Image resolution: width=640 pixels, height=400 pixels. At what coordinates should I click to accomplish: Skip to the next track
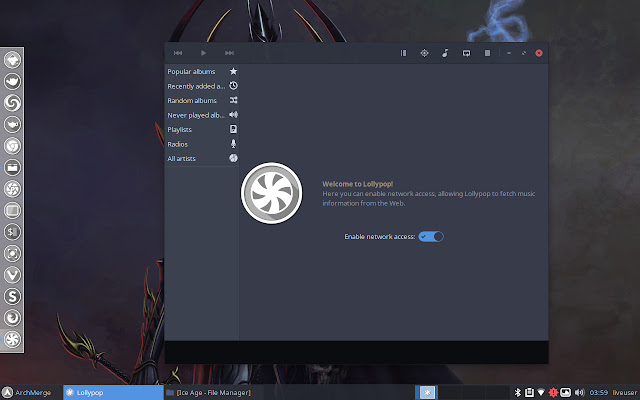229,53
